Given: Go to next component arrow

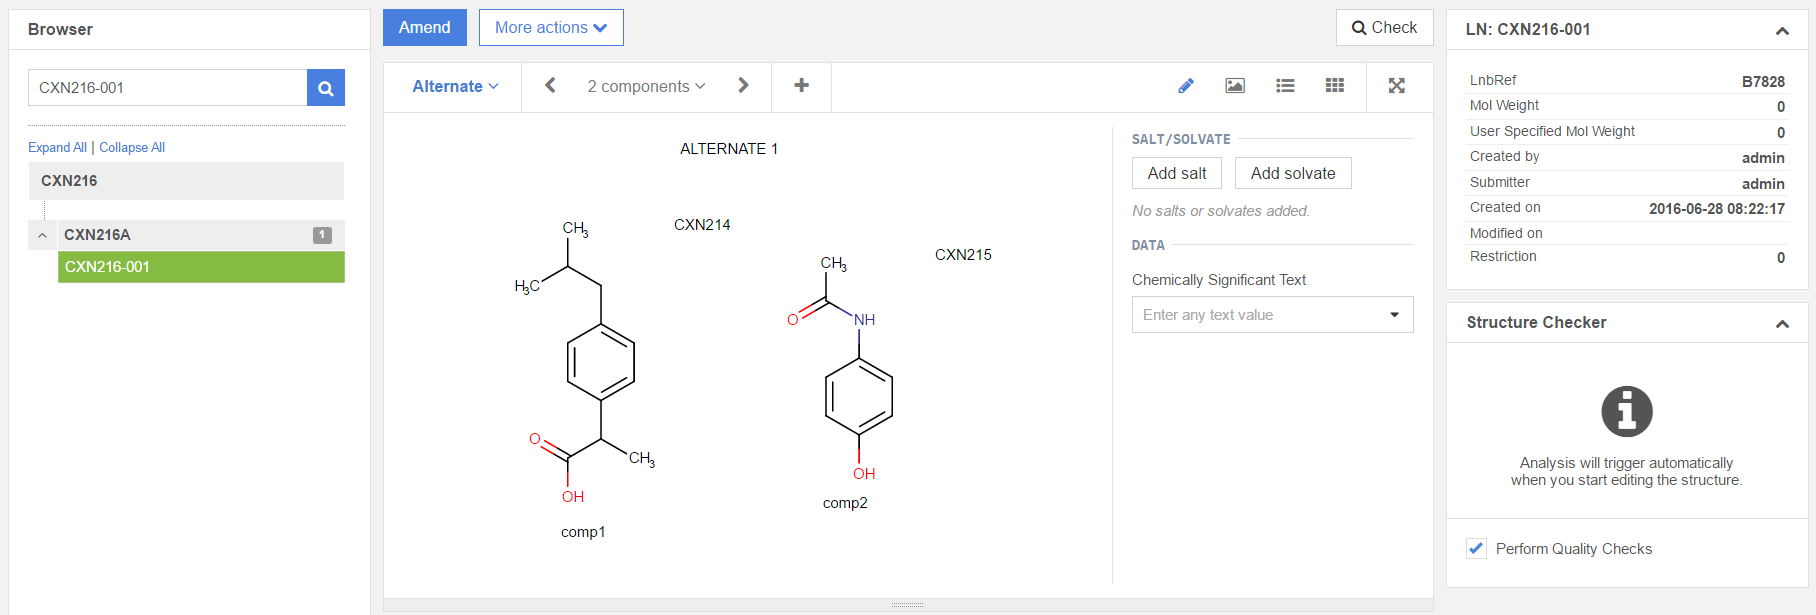Looking at the screenshot, I should [743, 86].
